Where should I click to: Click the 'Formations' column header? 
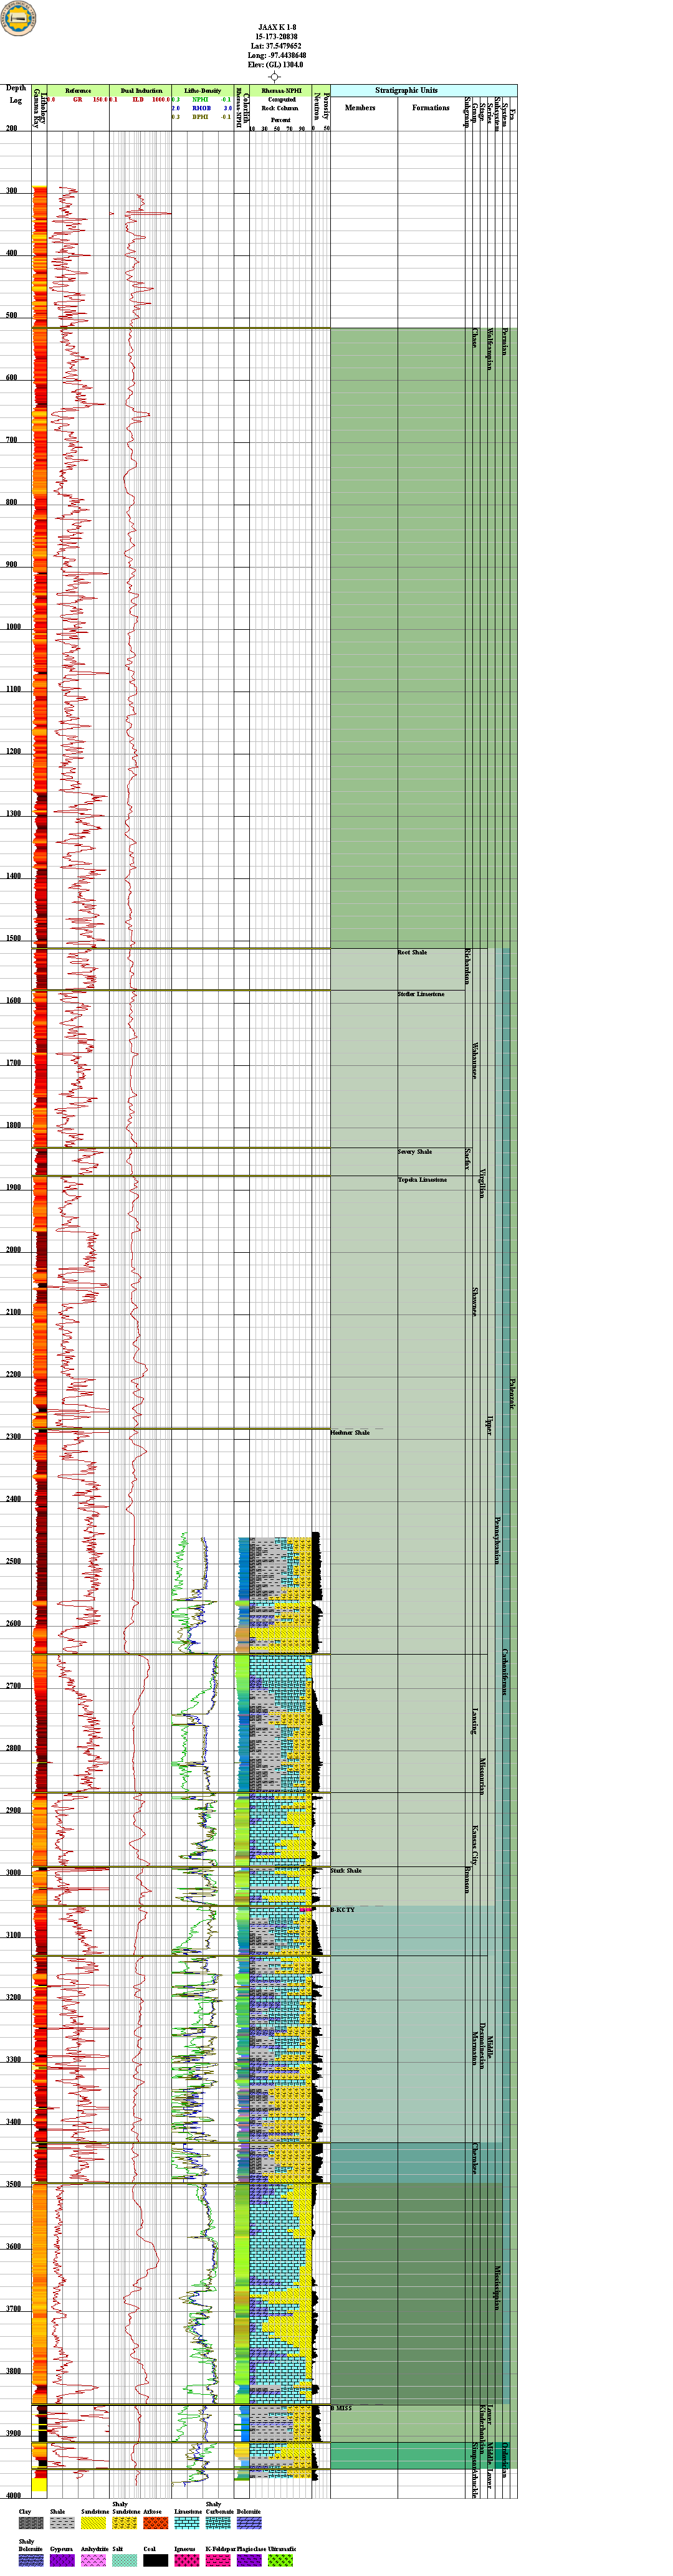[431, 107]
